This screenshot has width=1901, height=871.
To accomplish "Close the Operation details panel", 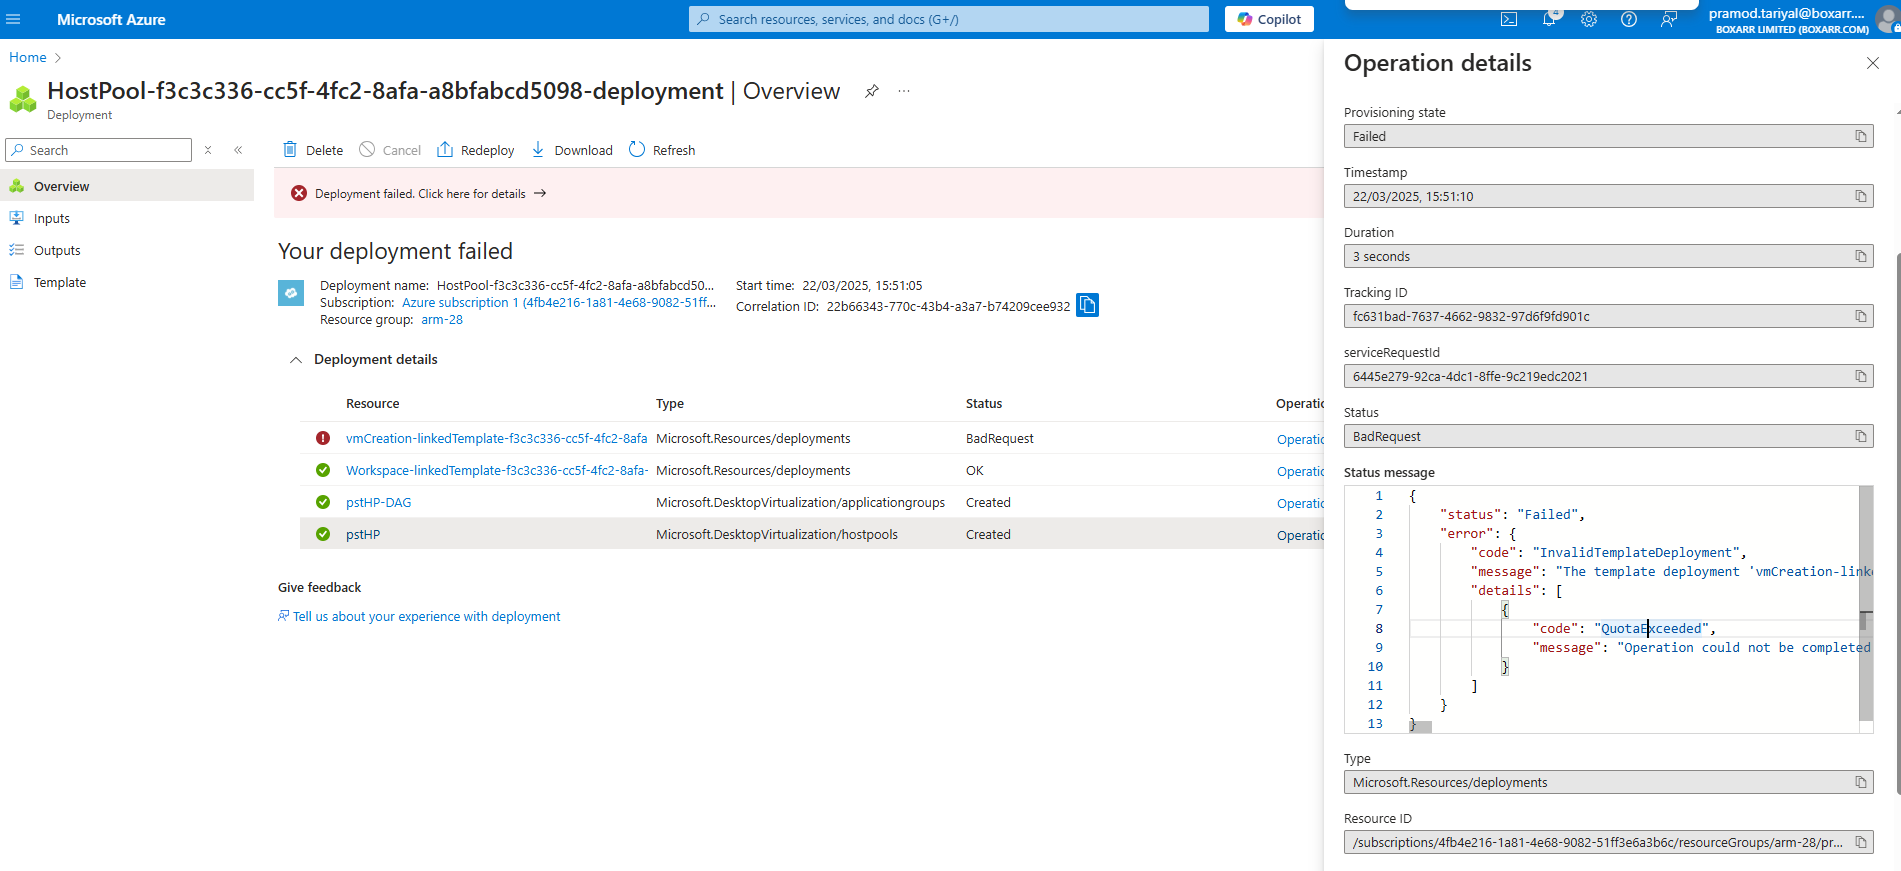I will [1872, 63].
